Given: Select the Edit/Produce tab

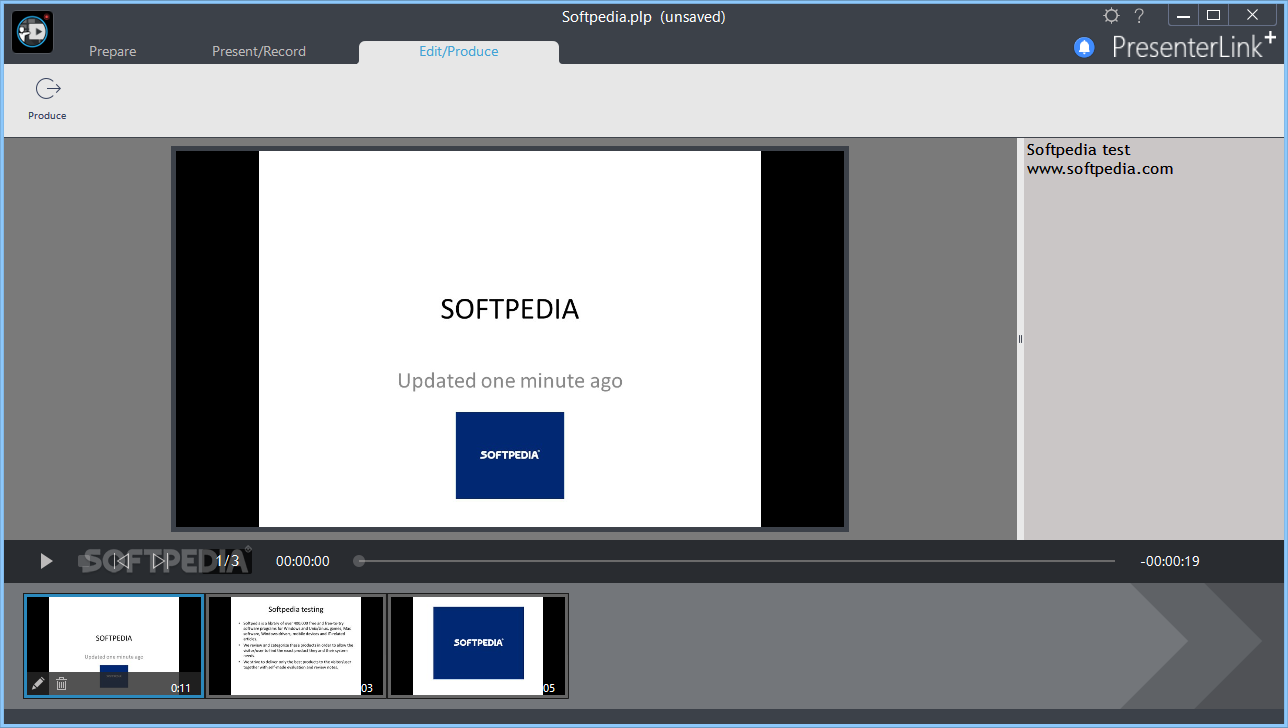Looking at the screenshot, I should click(459, 51).
